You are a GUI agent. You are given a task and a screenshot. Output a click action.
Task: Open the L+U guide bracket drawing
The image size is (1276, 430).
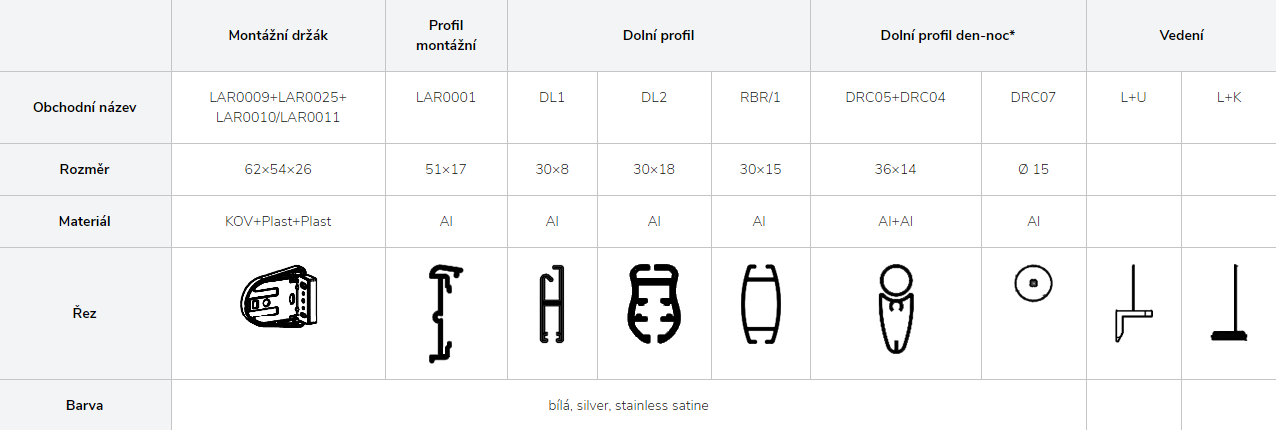(x=1134, y=303)
